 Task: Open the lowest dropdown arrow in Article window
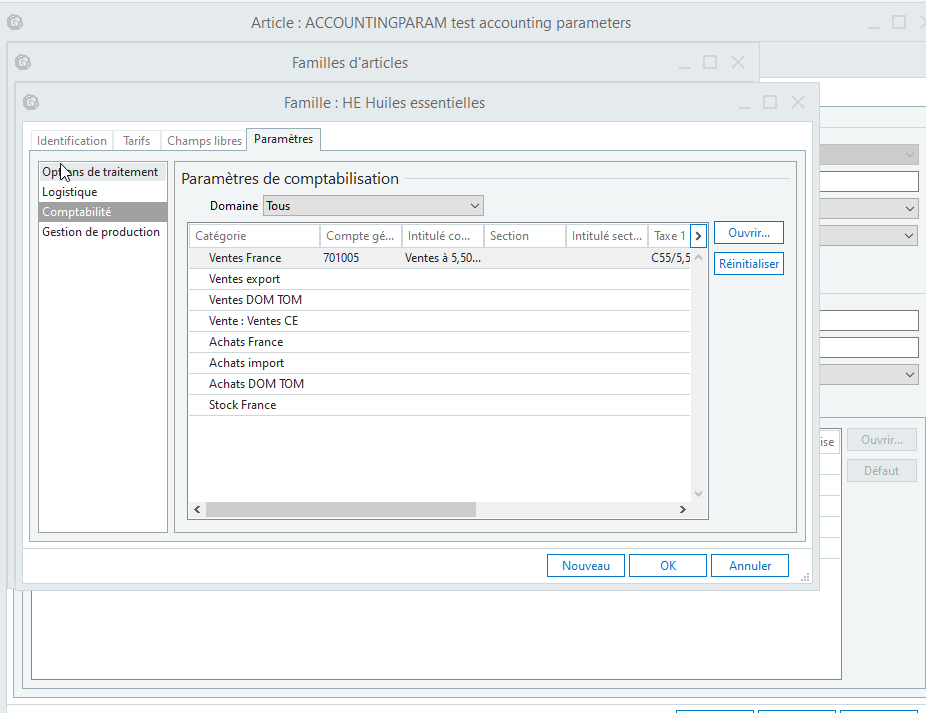click(909, 375)
